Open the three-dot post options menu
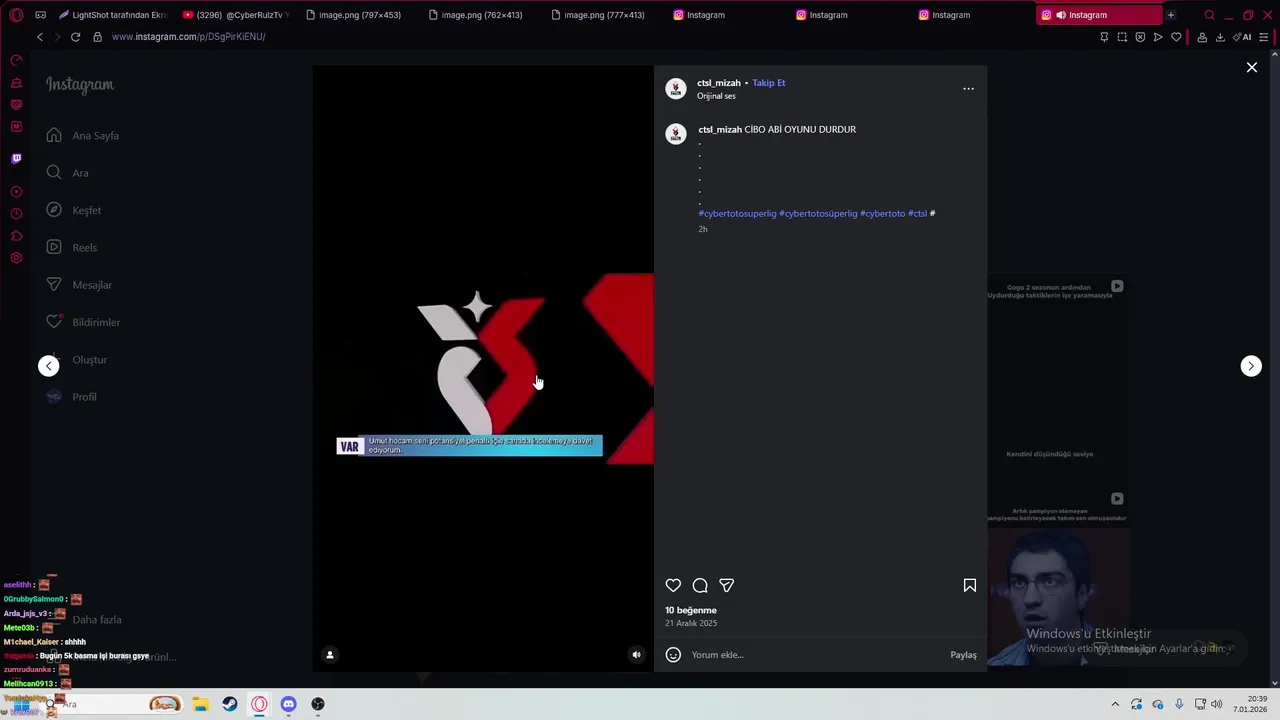 [x=968, y=89]
